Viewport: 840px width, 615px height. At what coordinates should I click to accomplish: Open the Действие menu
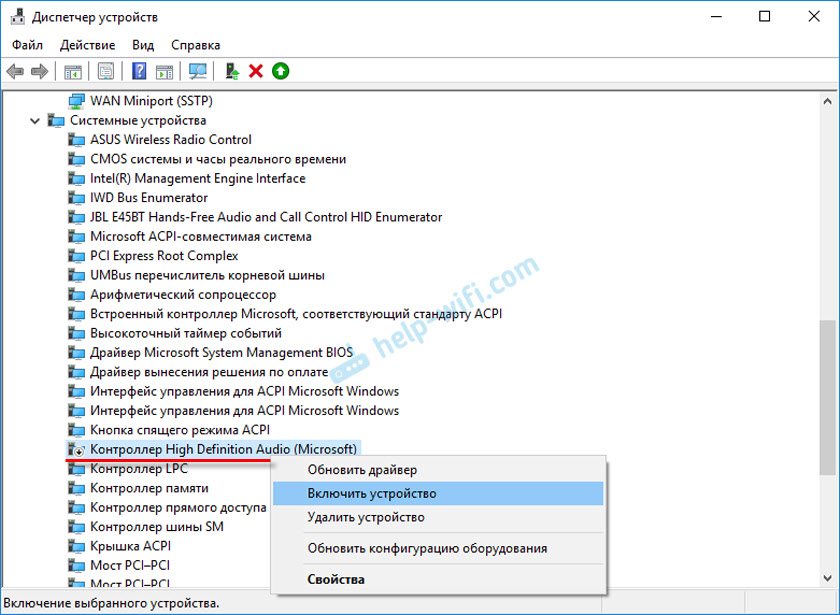87,45
